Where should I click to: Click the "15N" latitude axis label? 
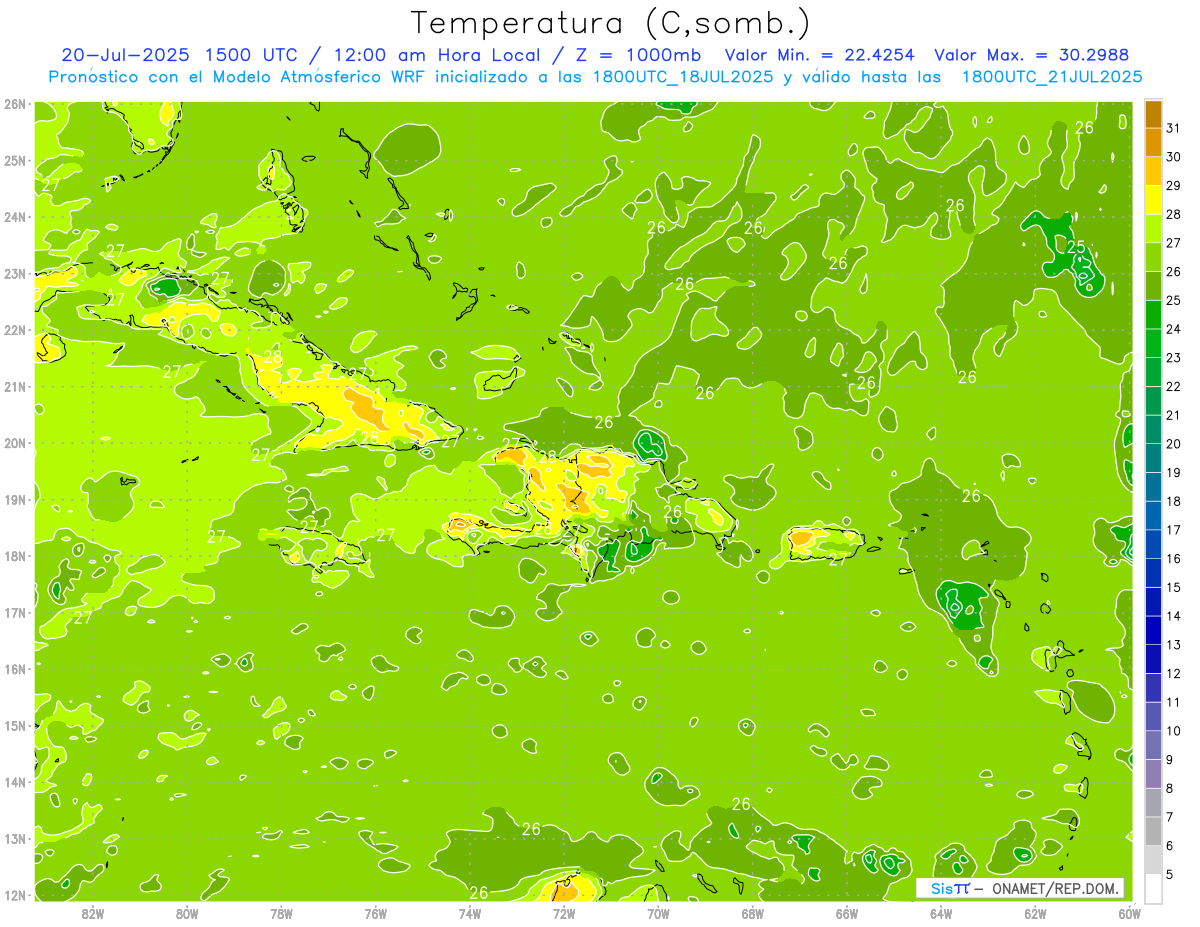click(15, 726)
